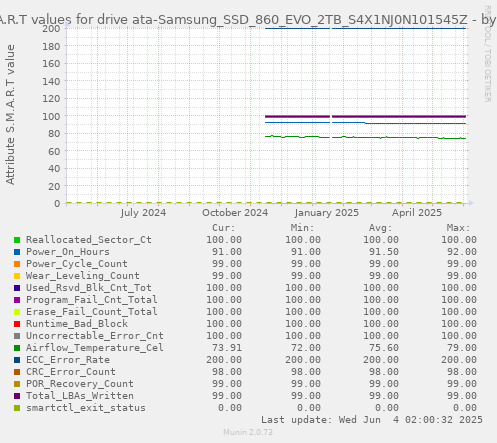Click the POR_Recovery_Count legend label
This screenshot has height=443, width=497.
click(80, 384)
